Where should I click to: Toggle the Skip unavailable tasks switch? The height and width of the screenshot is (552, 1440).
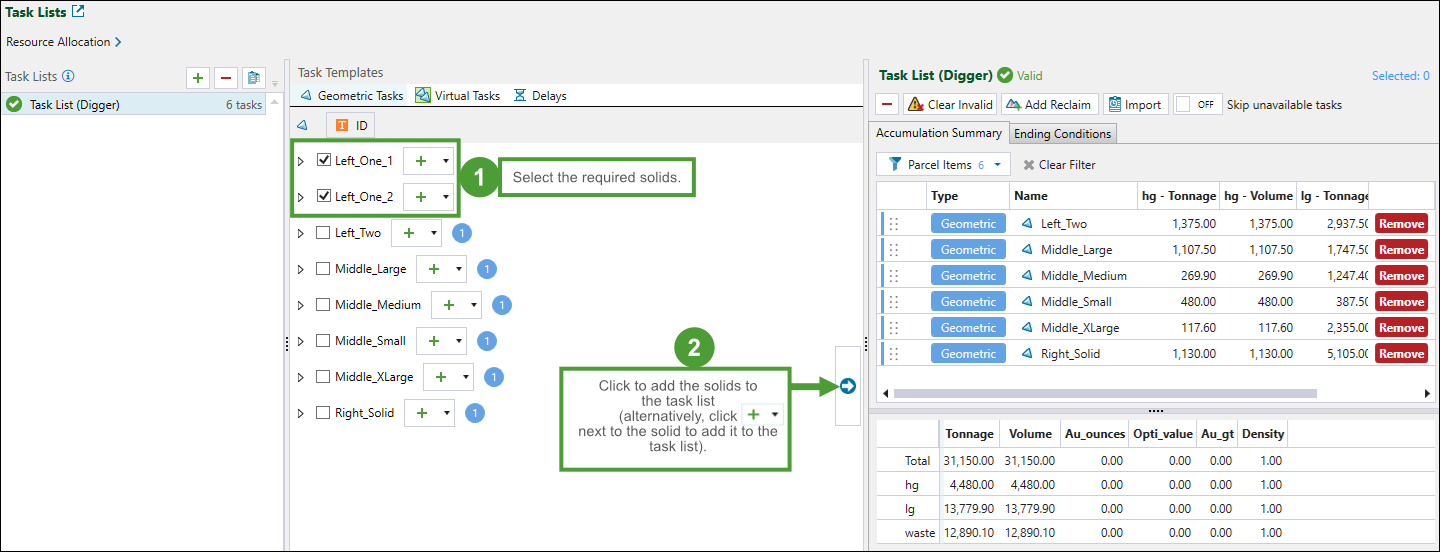(x=1197, y=105)
